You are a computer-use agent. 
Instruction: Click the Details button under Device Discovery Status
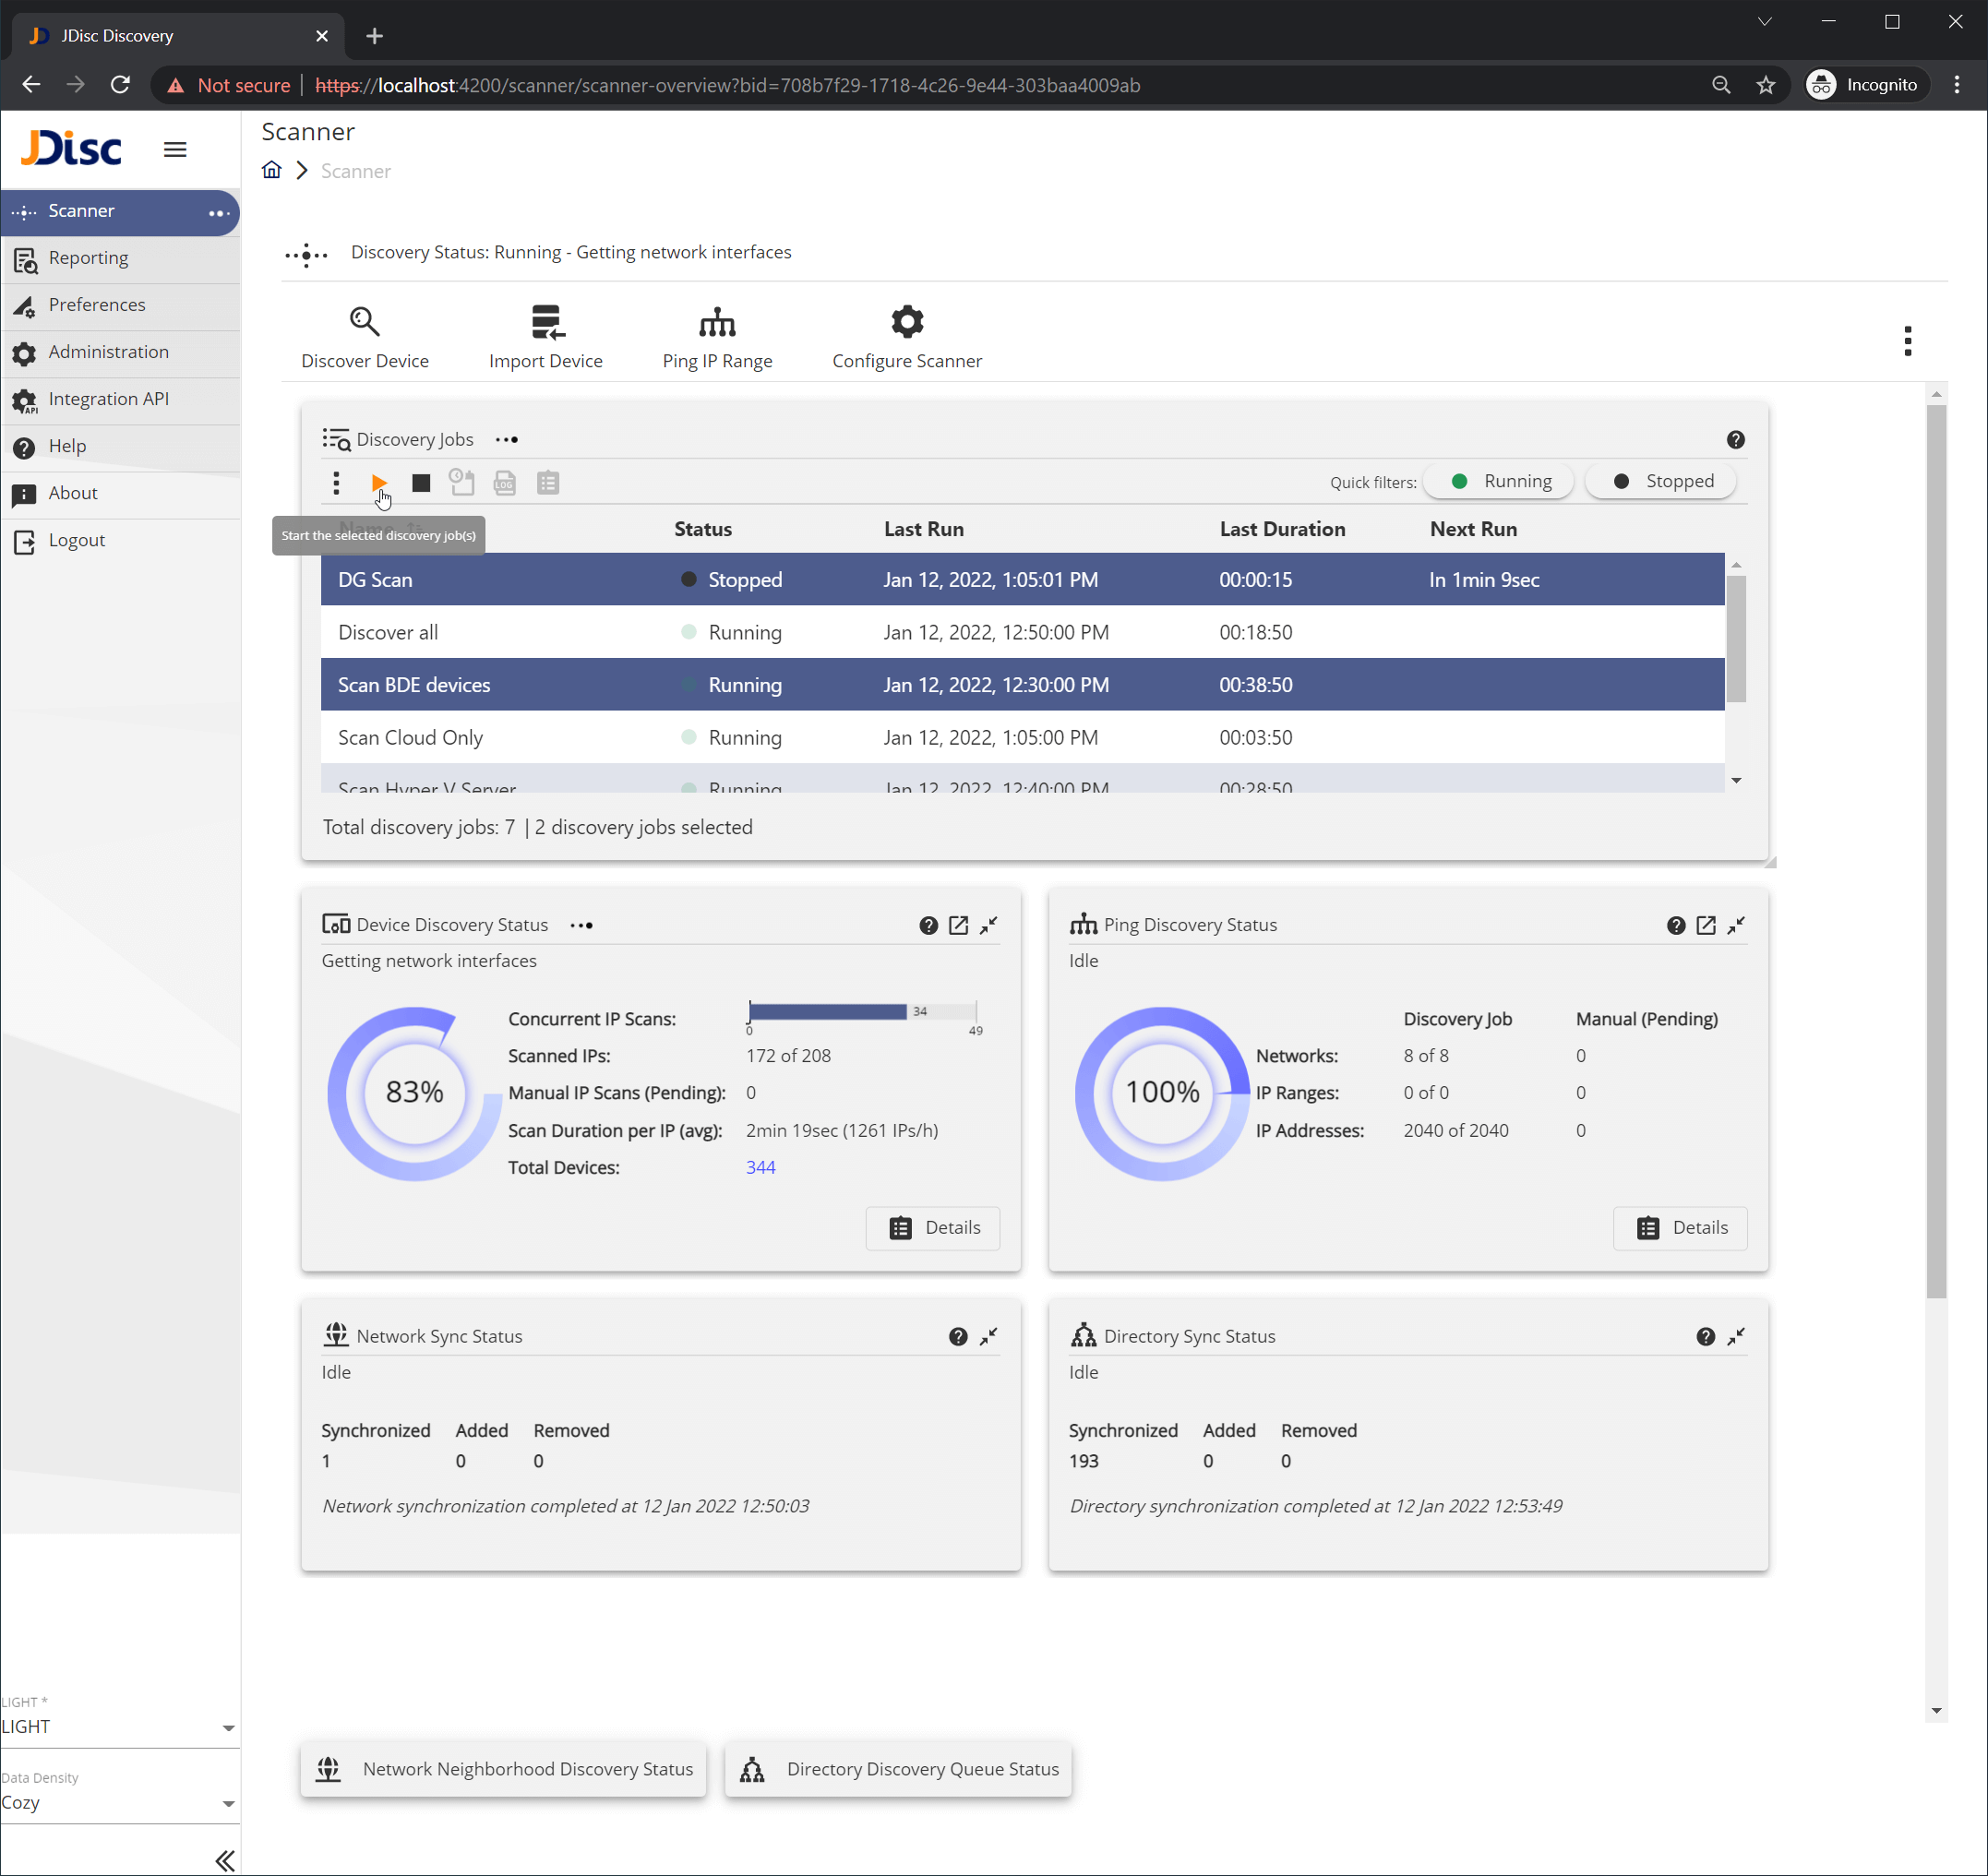point(932,1228)
